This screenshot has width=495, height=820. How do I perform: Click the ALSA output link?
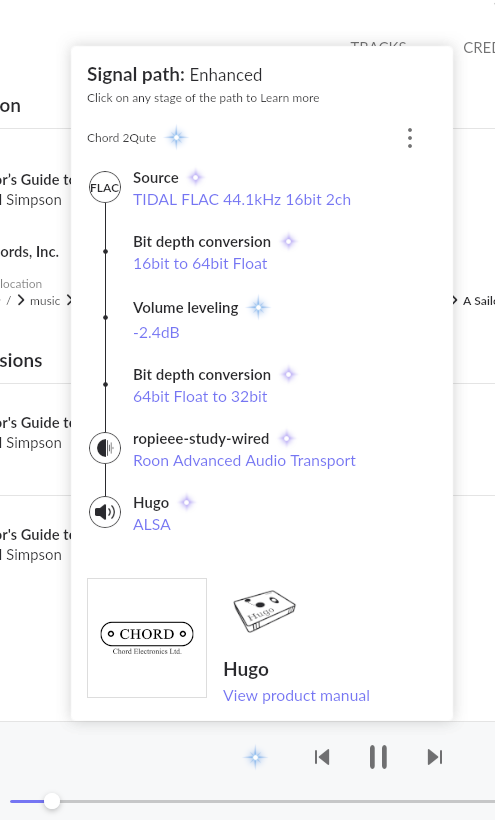click(x=152, y=525)
